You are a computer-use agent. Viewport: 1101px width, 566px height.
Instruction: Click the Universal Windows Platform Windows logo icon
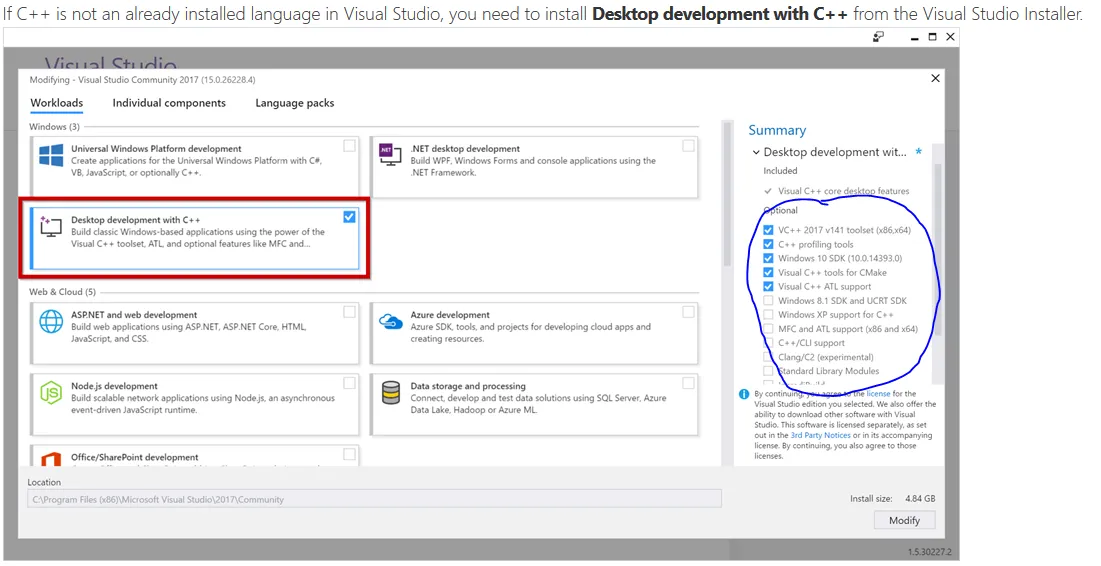[x=51, y=155]
